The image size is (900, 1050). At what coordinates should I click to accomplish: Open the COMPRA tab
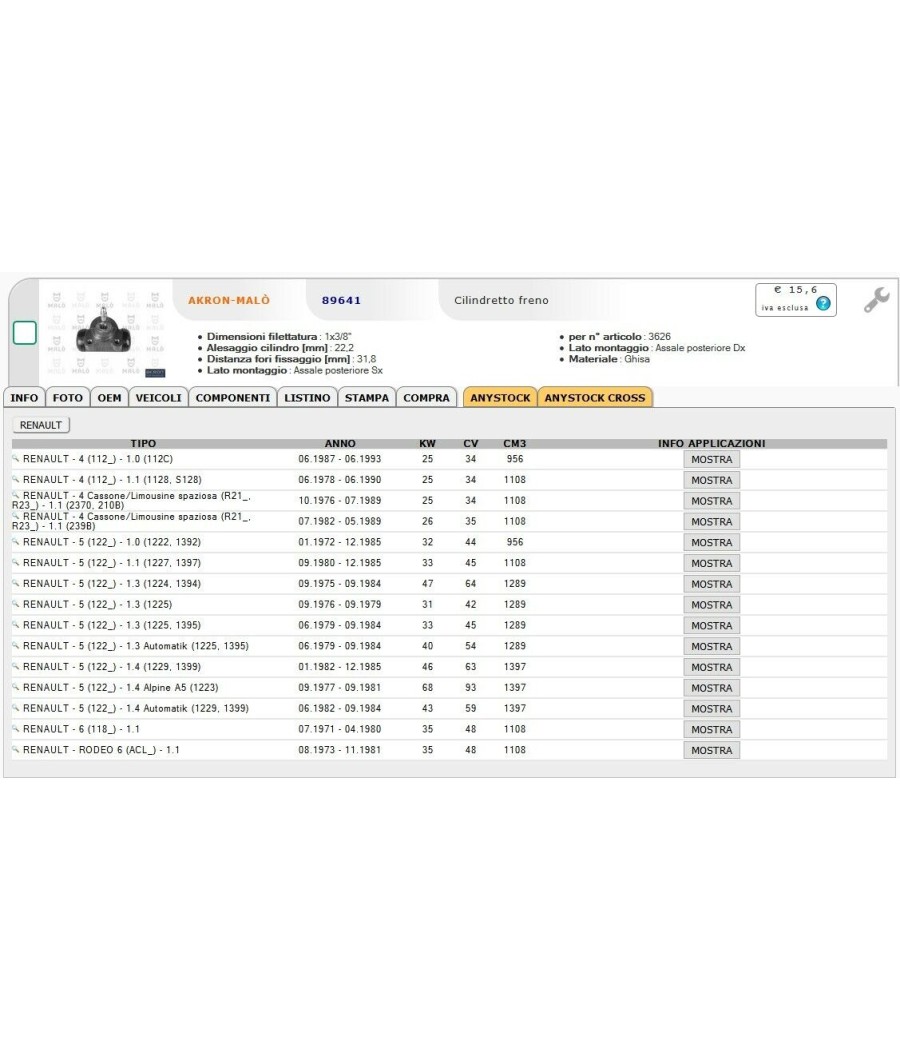427,398
